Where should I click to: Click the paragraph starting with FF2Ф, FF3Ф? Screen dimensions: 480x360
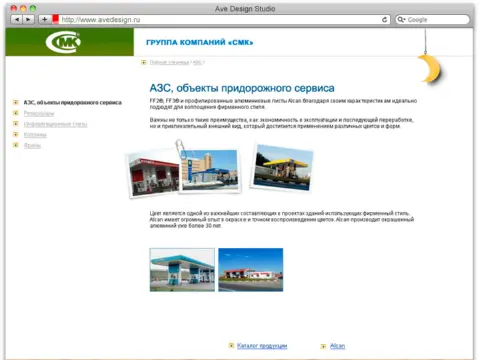[x=283, y=104]
